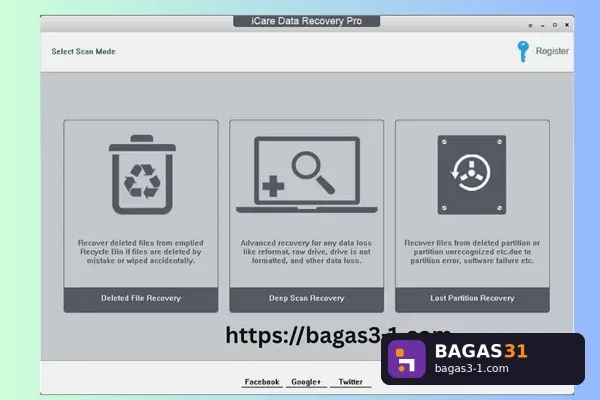Screen dimensions: 600x400
Task: Maximize the iCare Data Recovery window
Action: click(555, 25)
